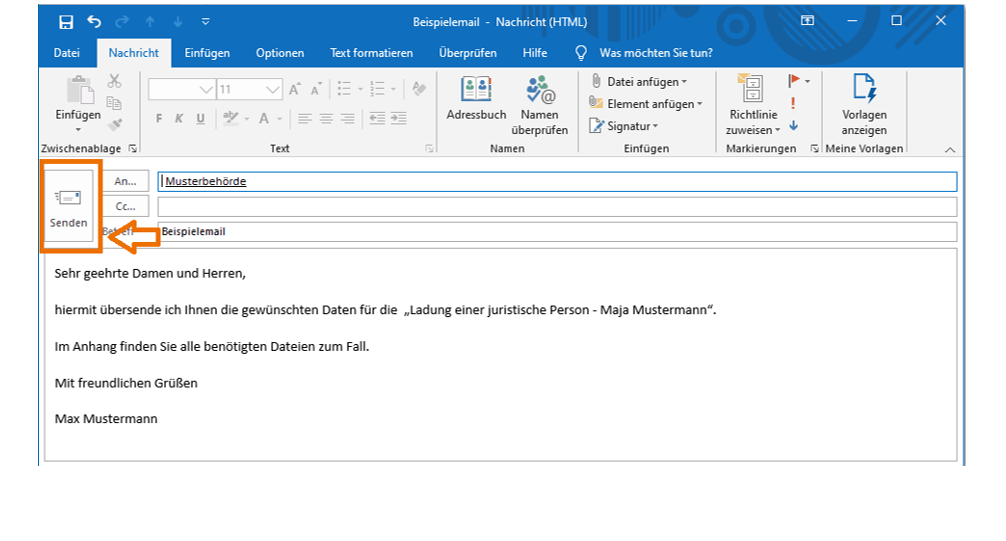Switch to the Einfügen ribbon tab
This screenshot has height=541, width=1006.
207,53
